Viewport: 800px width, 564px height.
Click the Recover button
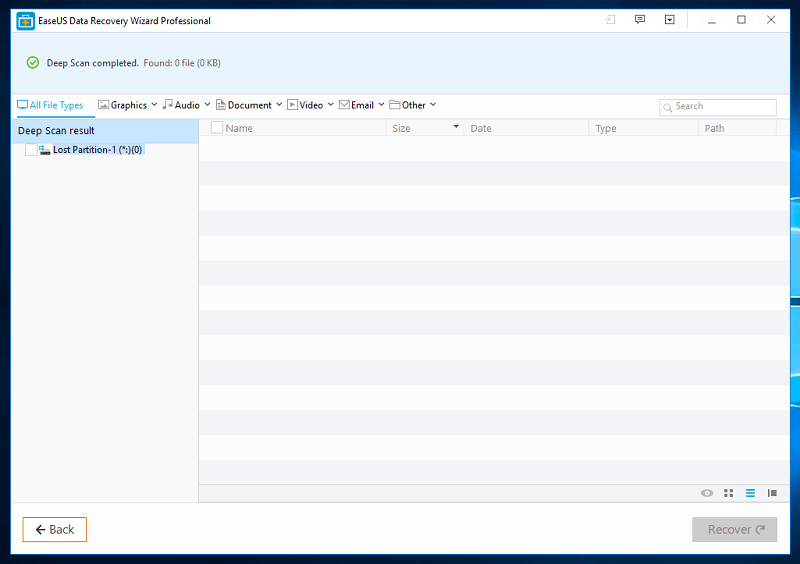tap(735, 529)
